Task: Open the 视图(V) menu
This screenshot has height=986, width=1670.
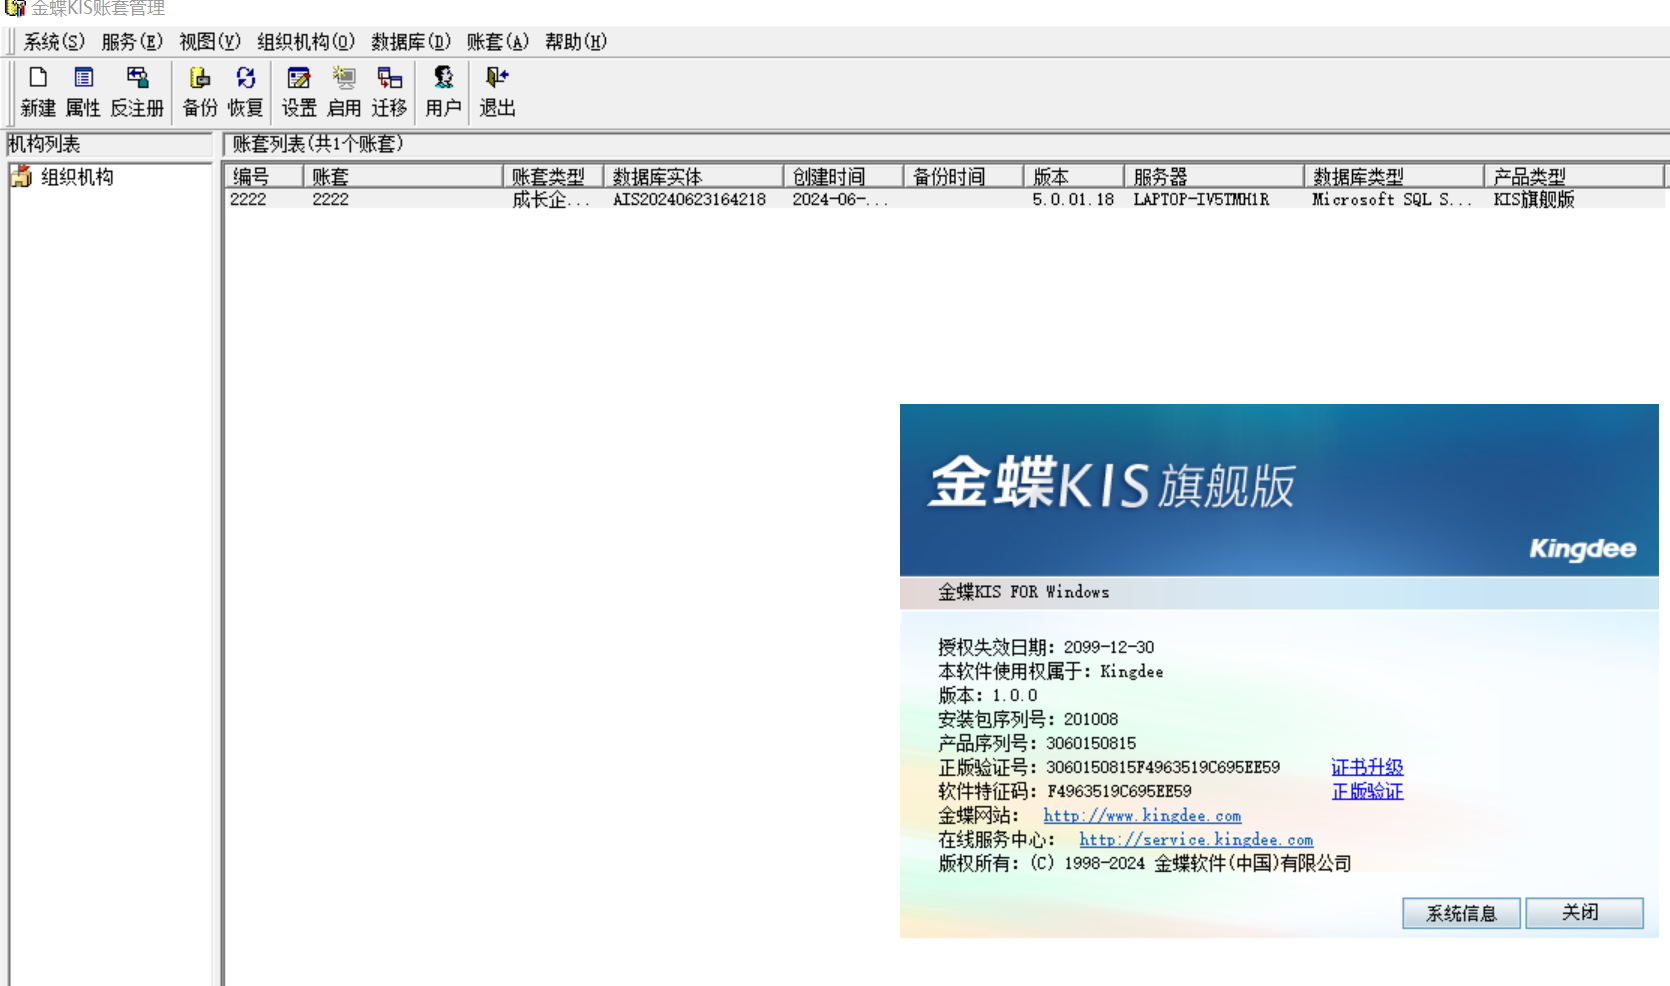Action: (x=210, y=42)
